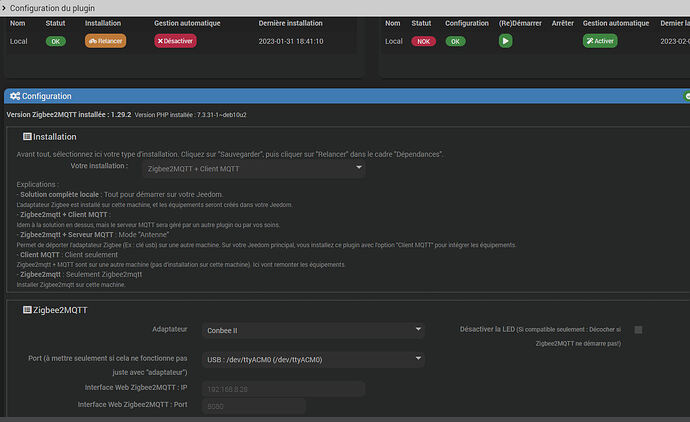Click the Zigbee2MQTT section list icon
690x422 pixels.
(x=27, y=310)
